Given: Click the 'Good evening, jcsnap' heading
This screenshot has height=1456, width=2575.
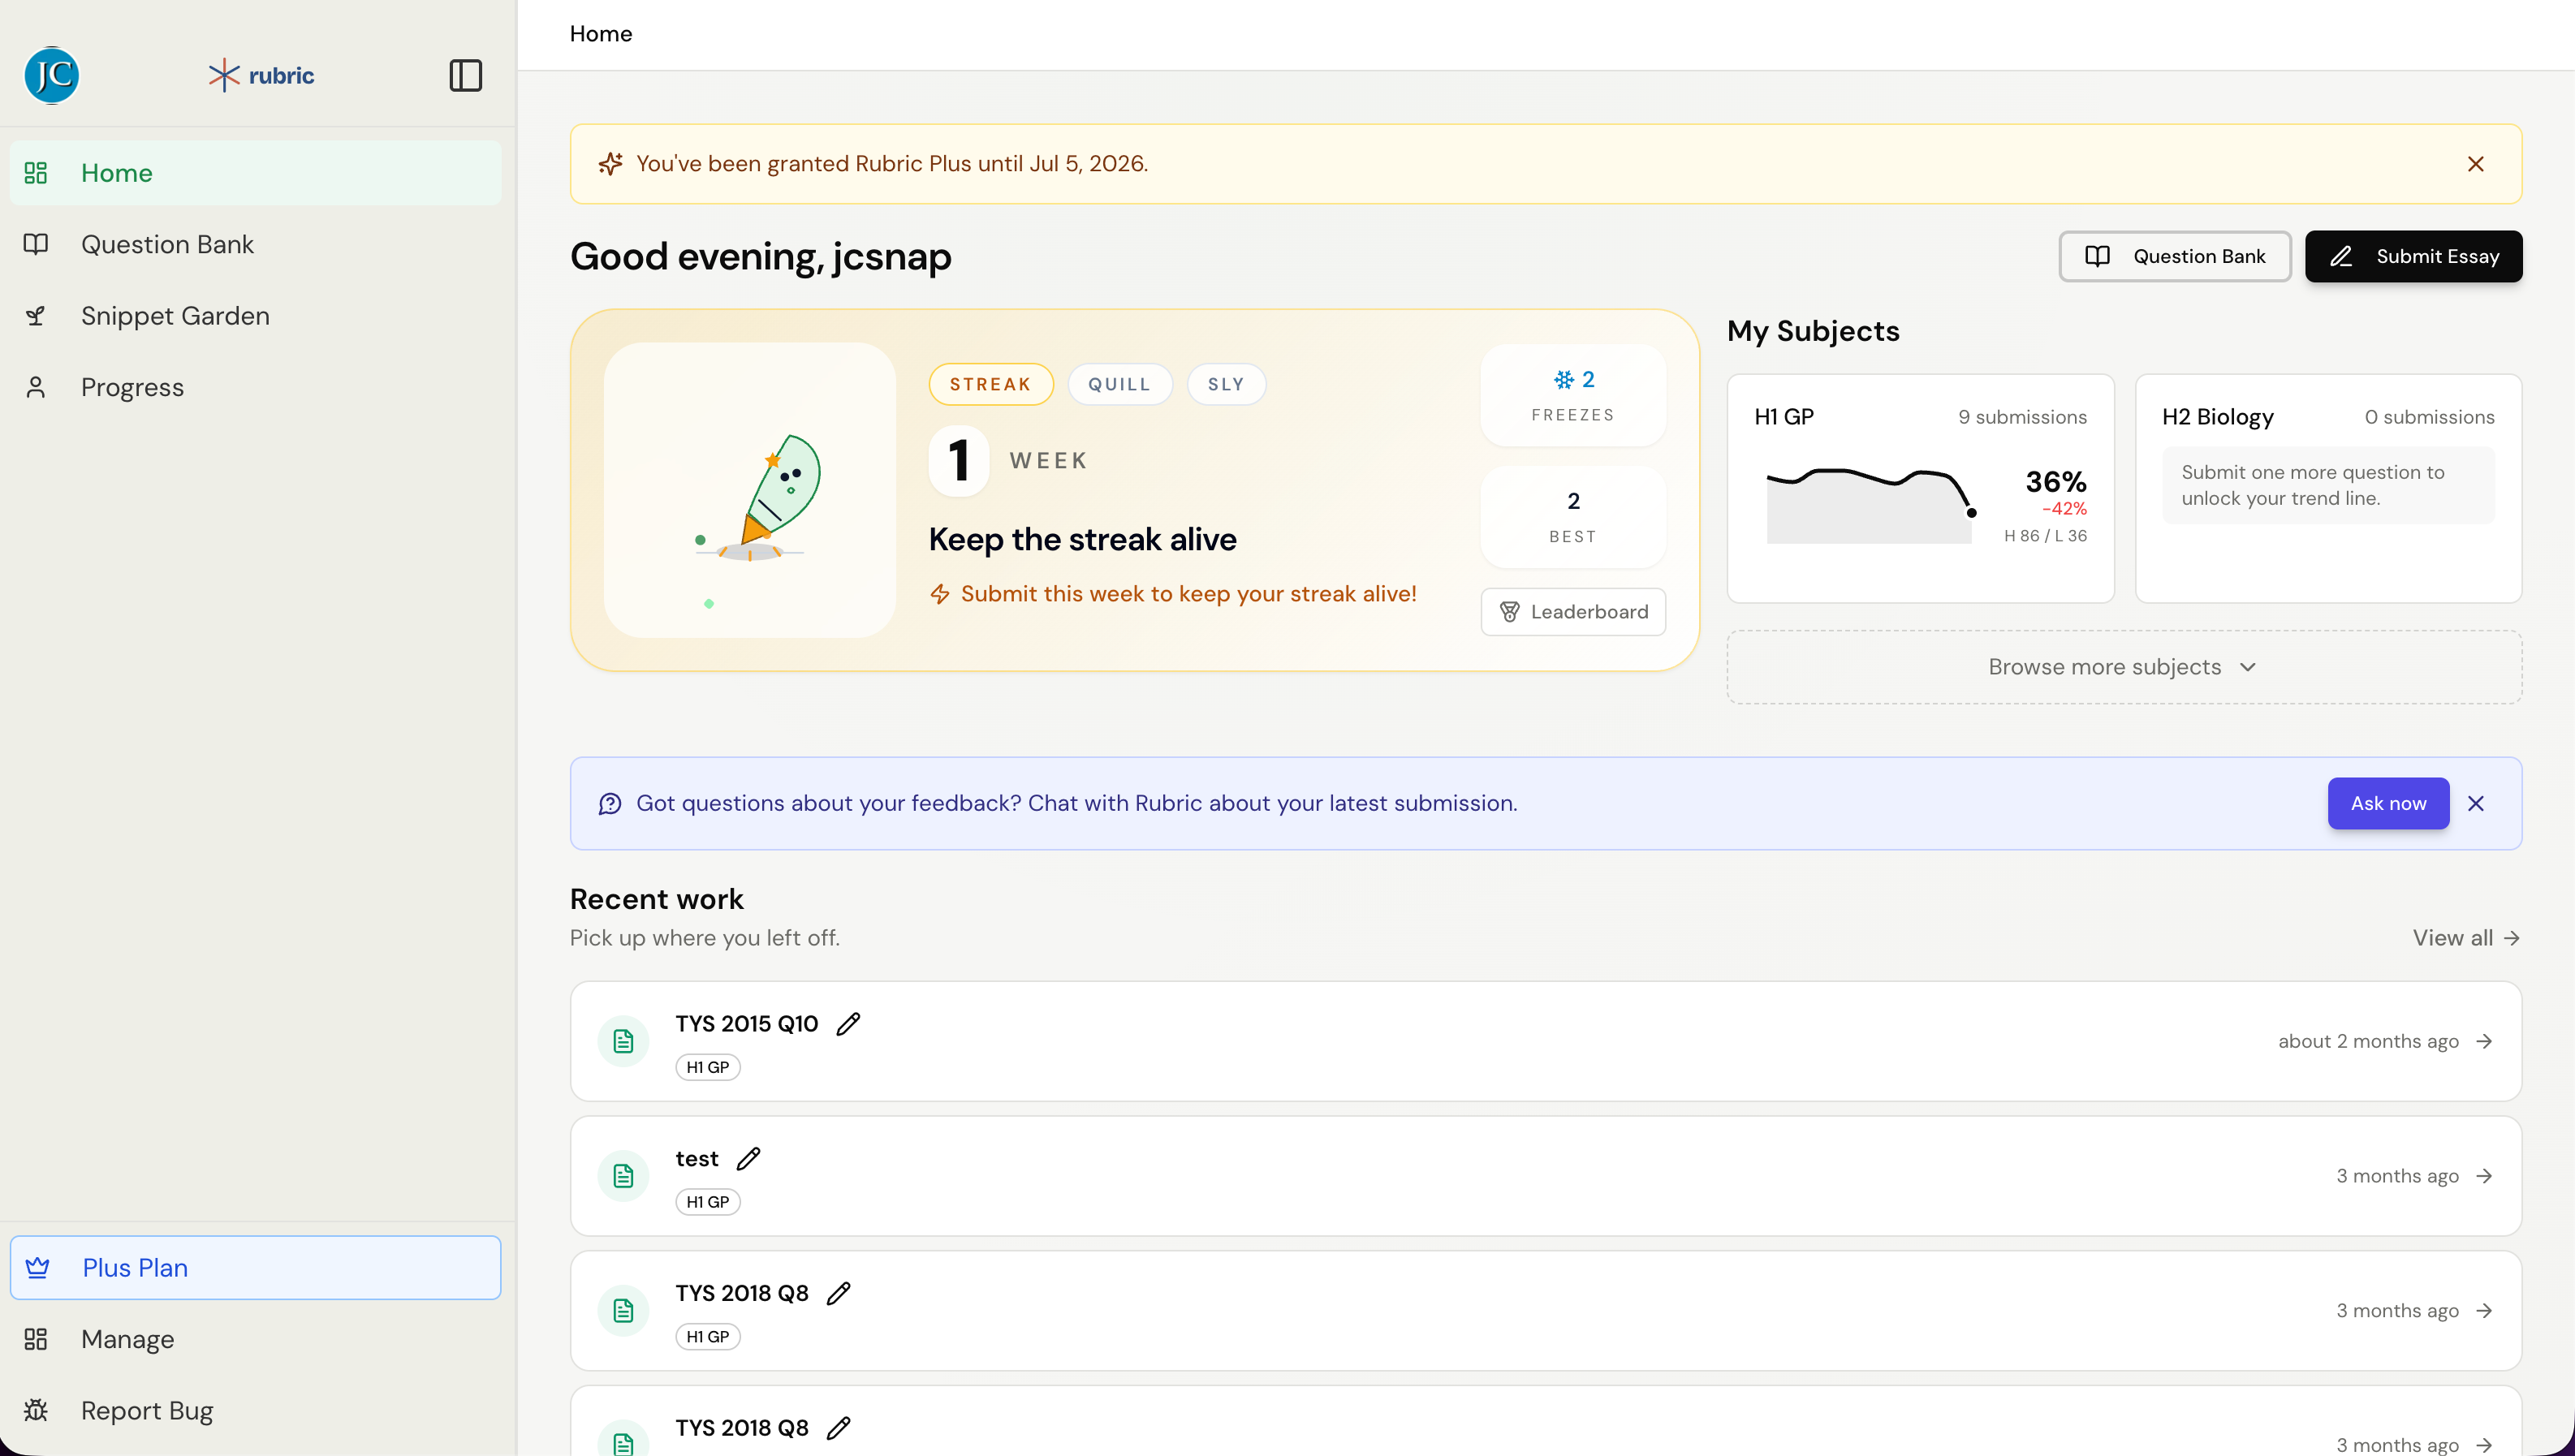Looking at the screenshot, I should [x=761, y=256].
